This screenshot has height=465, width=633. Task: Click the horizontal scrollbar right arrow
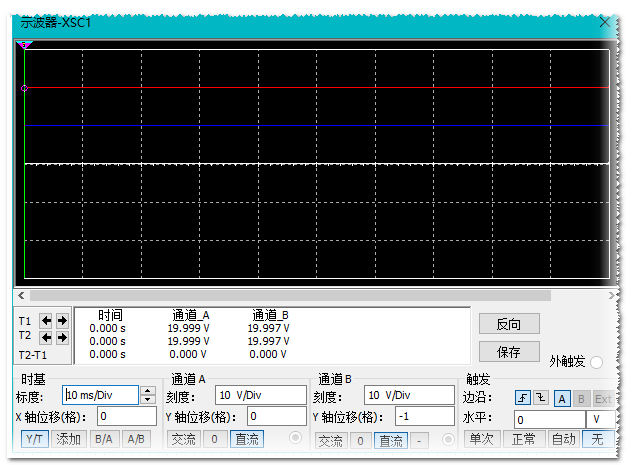pyautogui.click(x=612, y=296)
